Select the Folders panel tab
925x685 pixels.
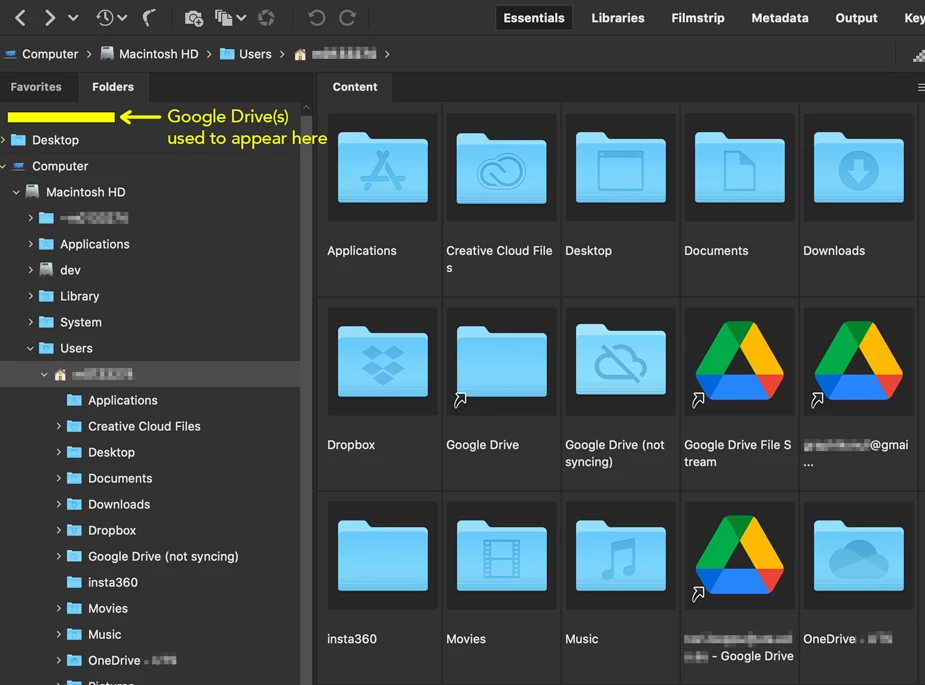pyautogui.click(x=113, y=87)
